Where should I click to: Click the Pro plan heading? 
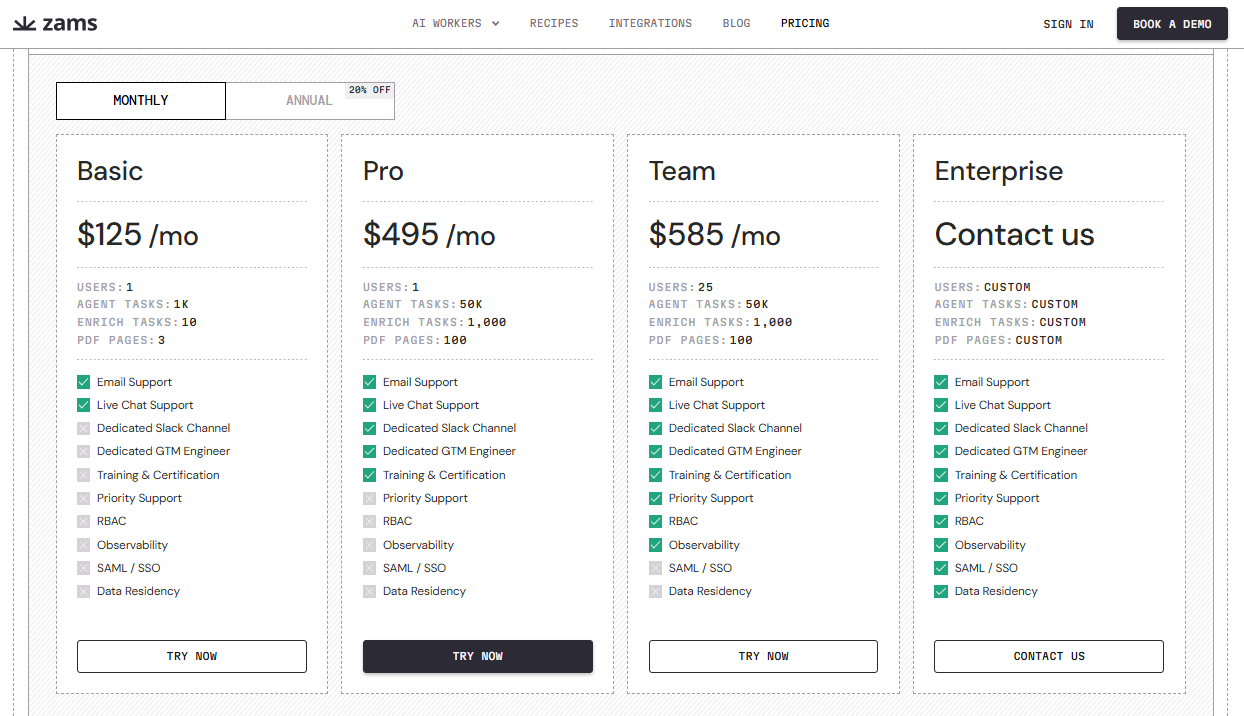point(383,171)
